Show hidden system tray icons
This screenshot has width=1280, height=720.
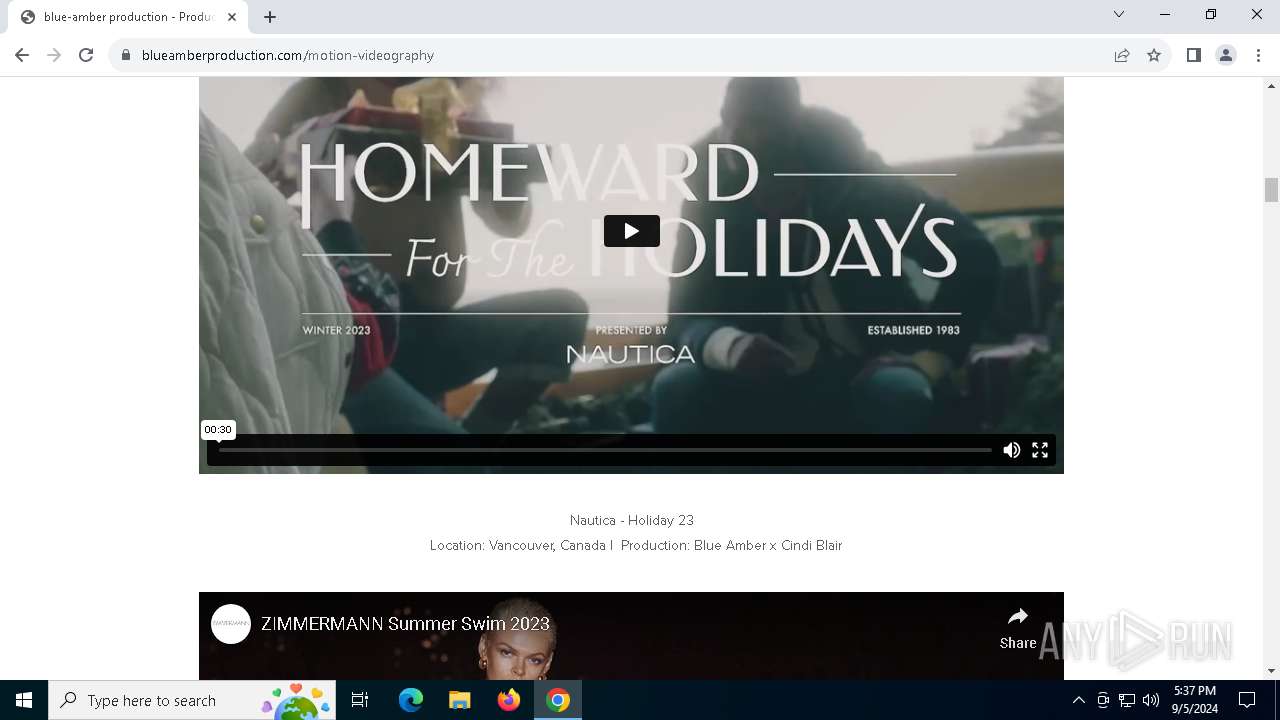click(1078, 700)
